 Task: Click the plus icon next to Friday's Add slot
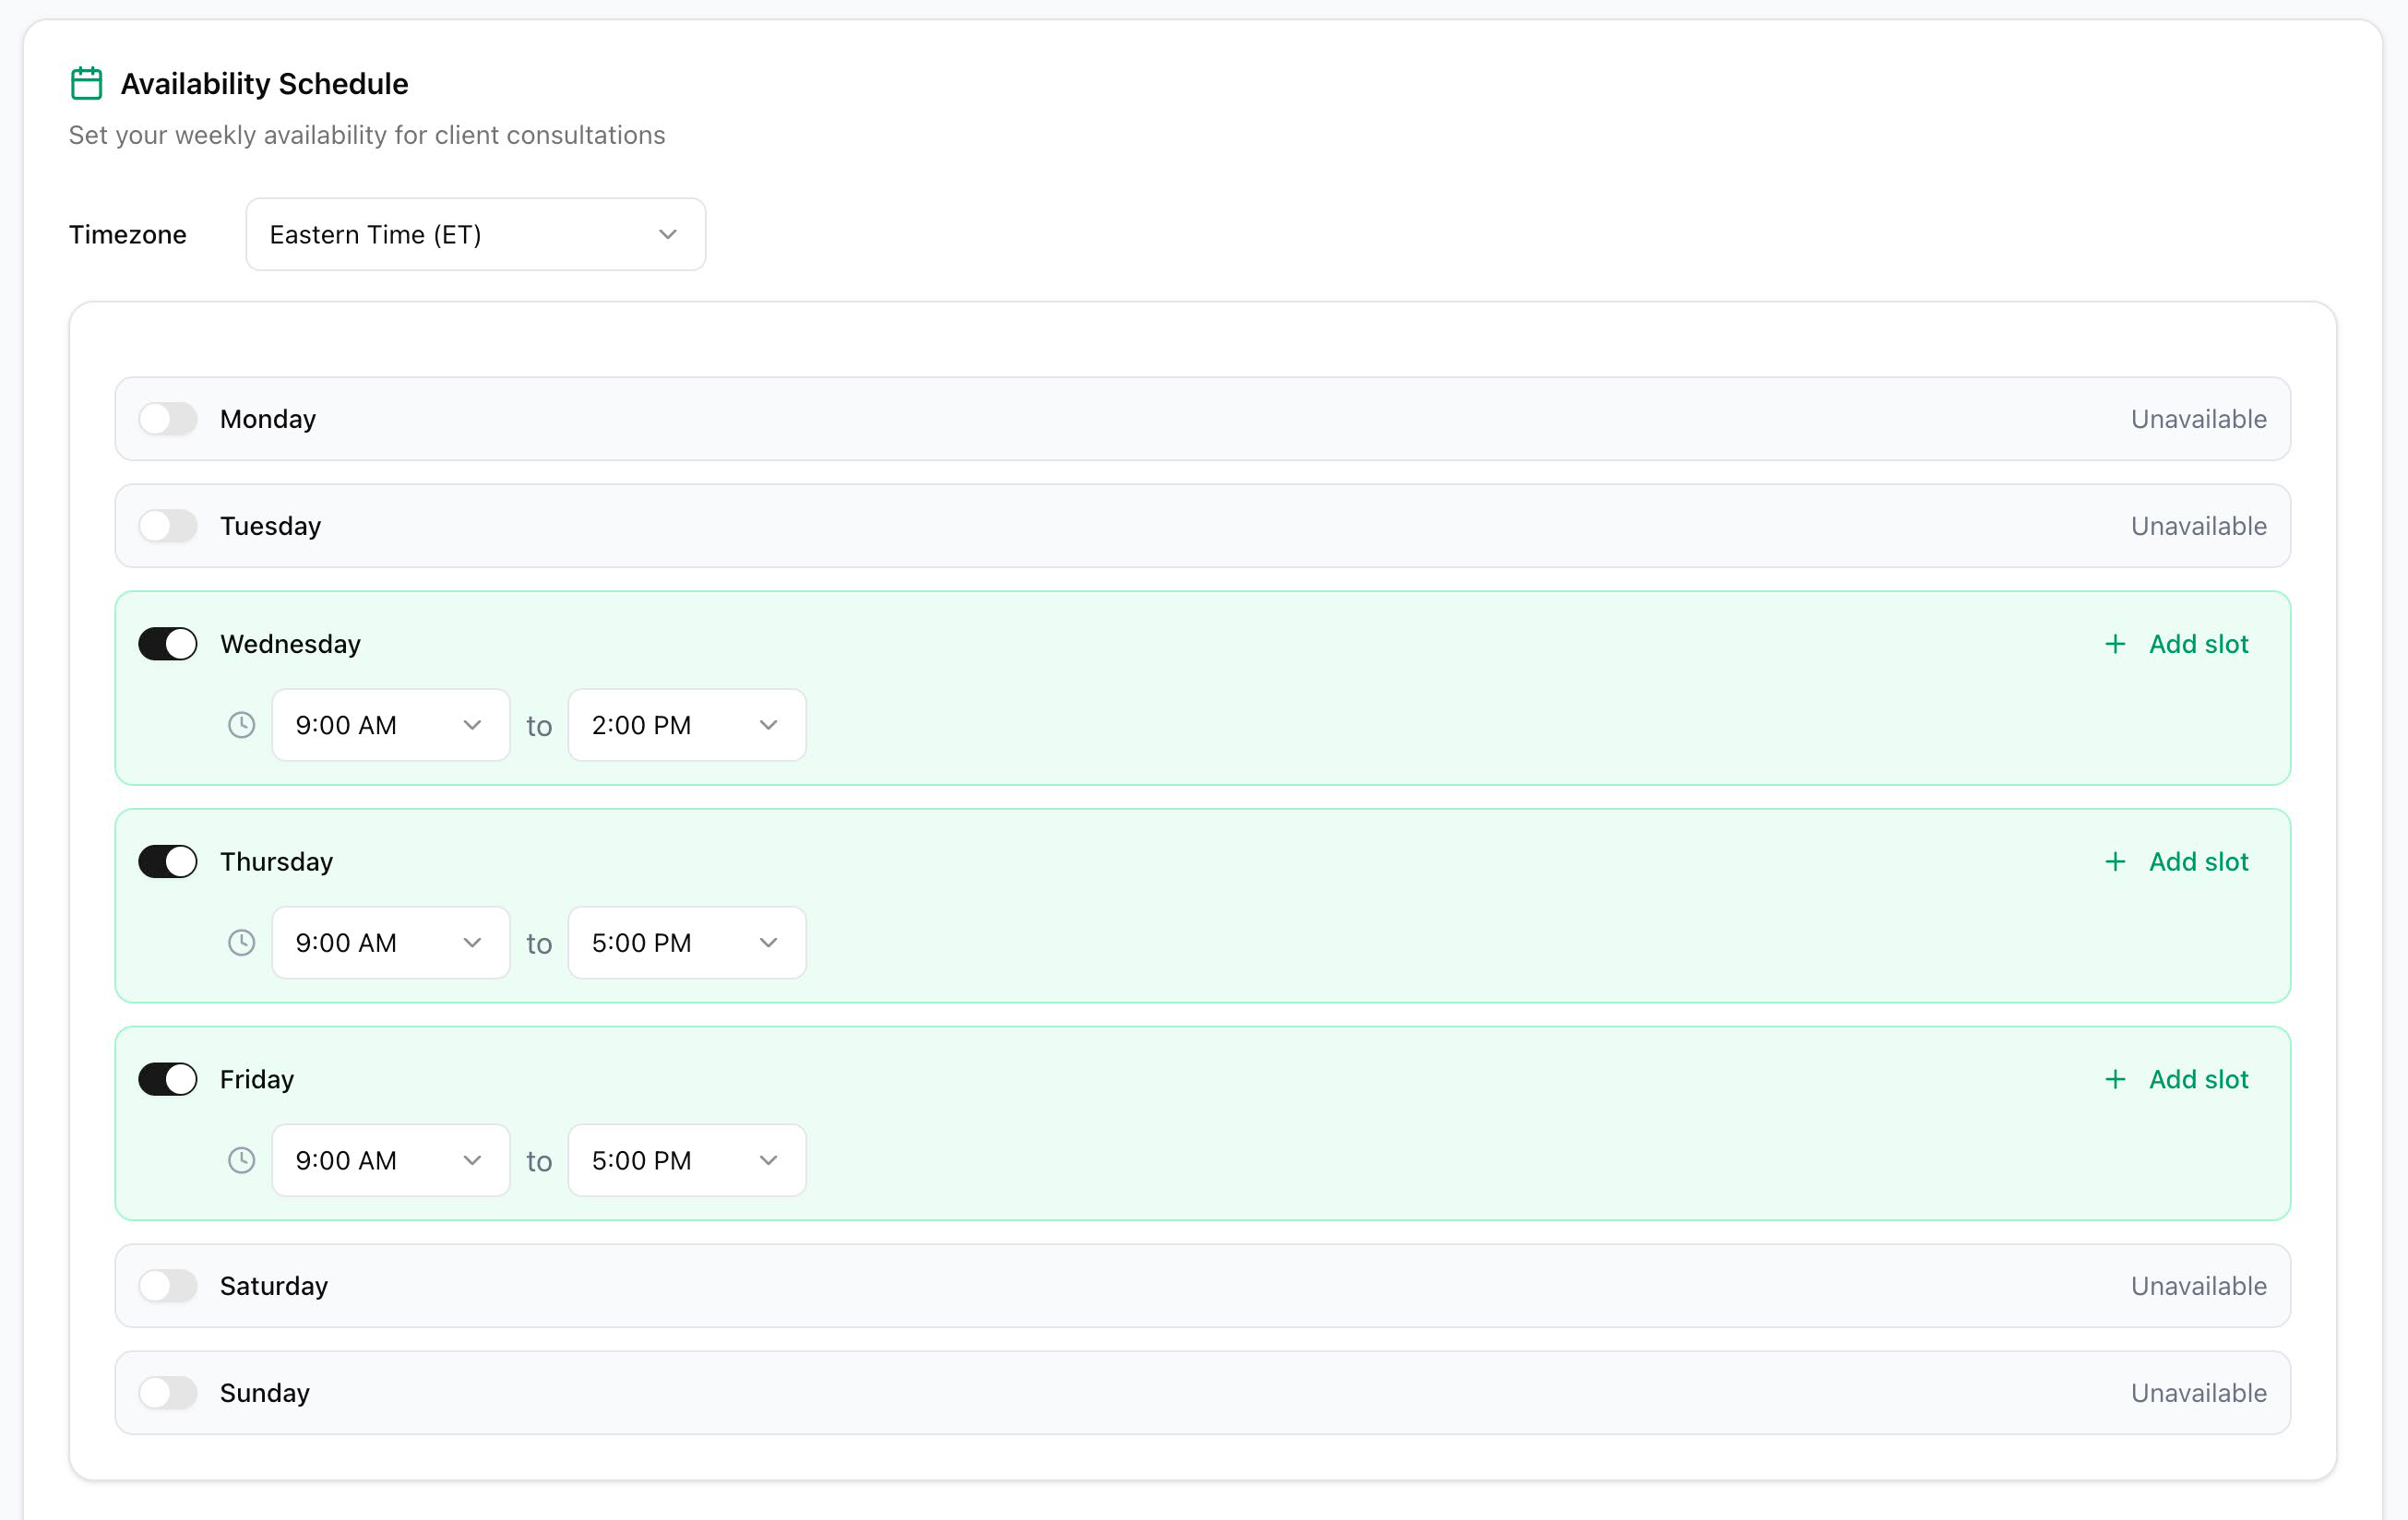click(2115, 1080)
